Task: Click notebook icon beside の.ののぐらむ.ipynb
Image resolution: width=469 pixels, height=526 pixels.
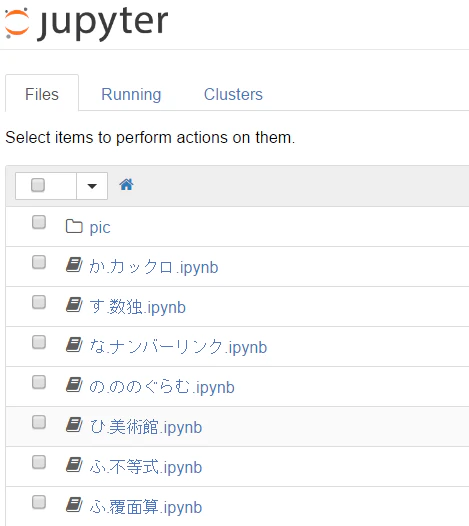Action: pos(74,384)
